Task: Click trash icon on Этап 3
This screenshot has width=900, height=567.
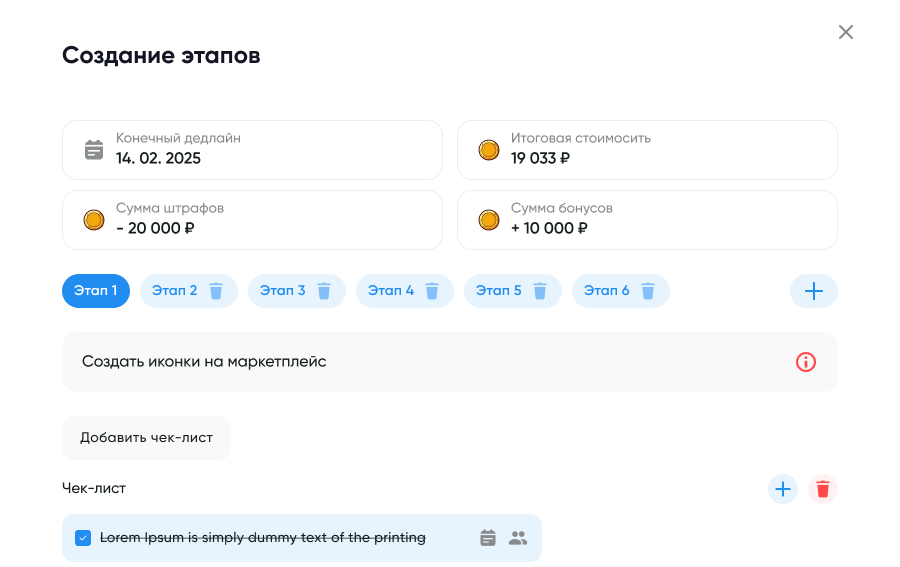Action: [x=324, y=291]
